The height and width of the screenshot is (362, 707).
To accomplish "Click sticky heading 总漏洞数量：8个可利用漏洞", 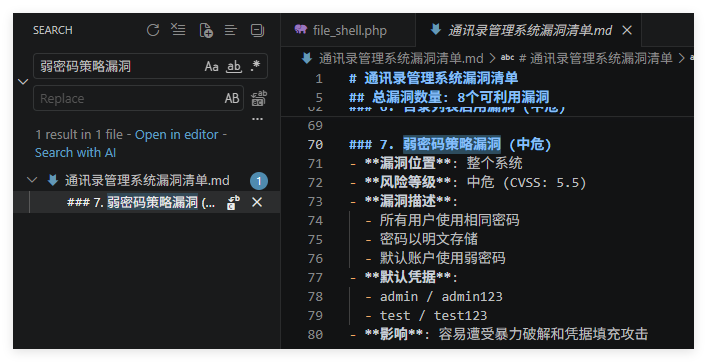I will click(x=449, y=97).
